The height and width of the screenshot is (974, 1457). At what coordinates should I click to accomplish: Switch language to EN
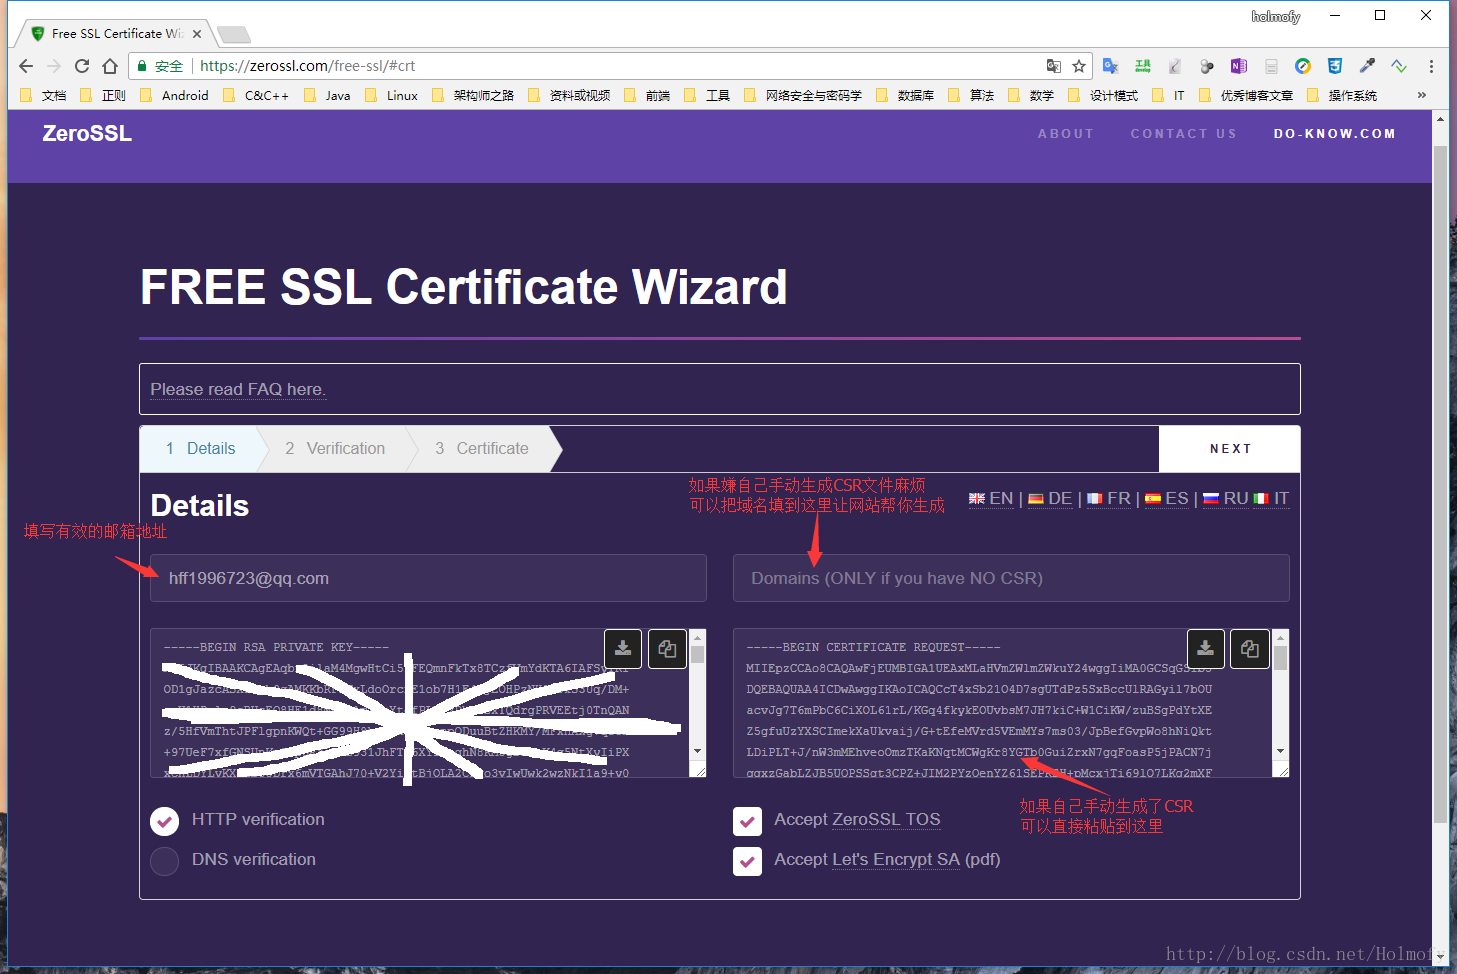991,498
